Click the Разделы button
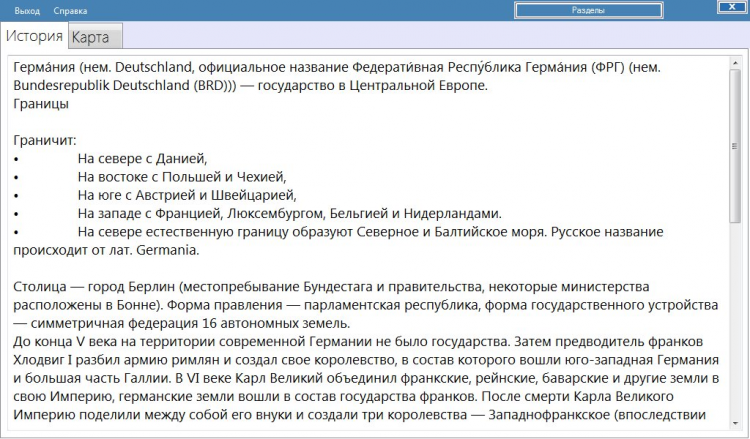This screenshot has width=750, height=439. 588,10
